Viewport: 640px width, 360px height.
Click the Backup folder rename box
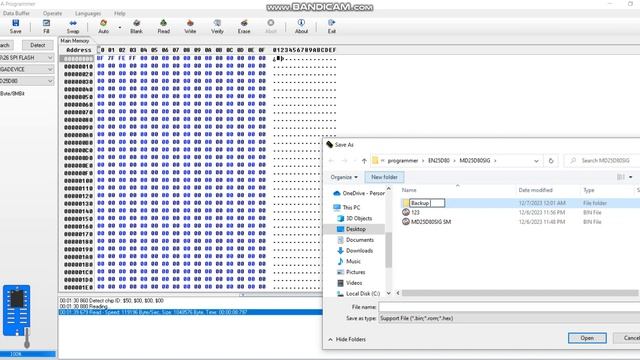(427, 203)
